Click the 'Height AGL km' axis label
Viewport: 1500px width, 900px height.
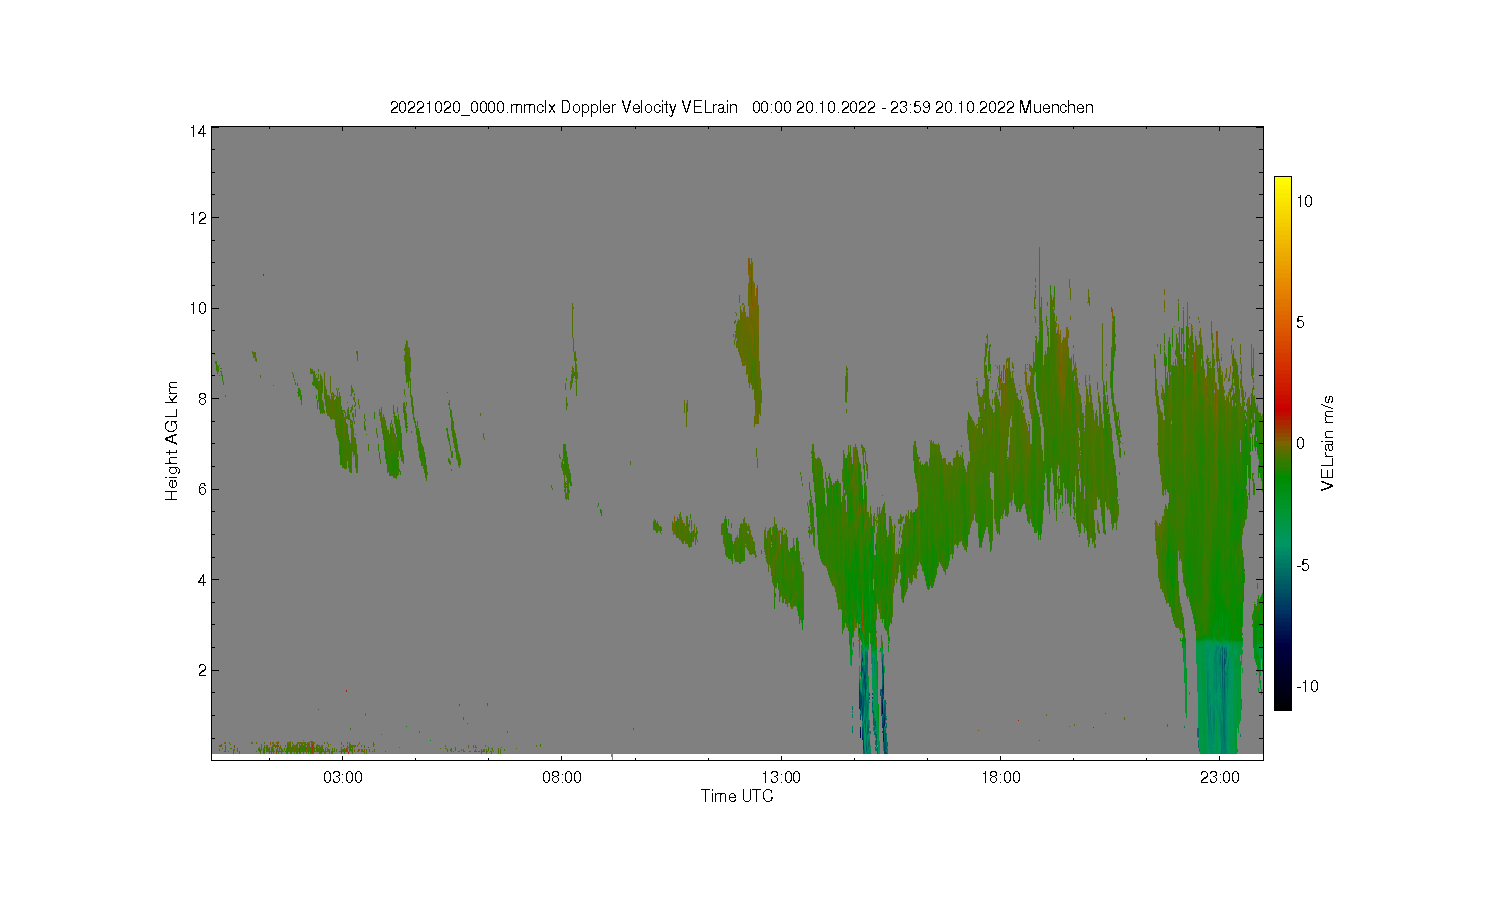(172, 441)
